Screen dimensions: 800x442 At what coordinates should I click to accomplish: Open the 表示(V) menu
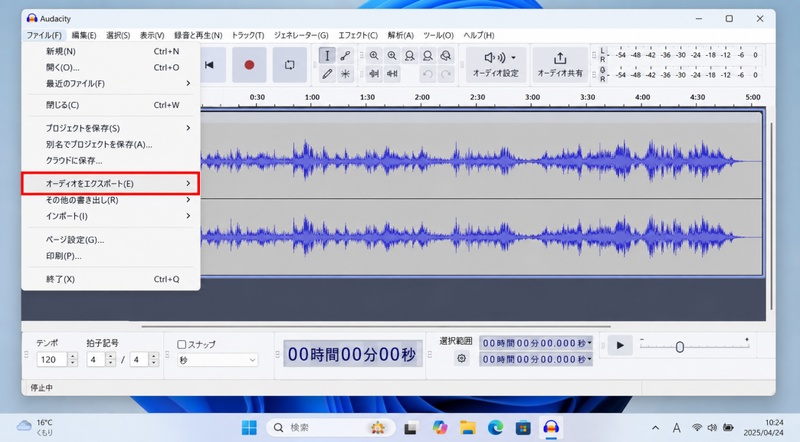tap(152, 35)
